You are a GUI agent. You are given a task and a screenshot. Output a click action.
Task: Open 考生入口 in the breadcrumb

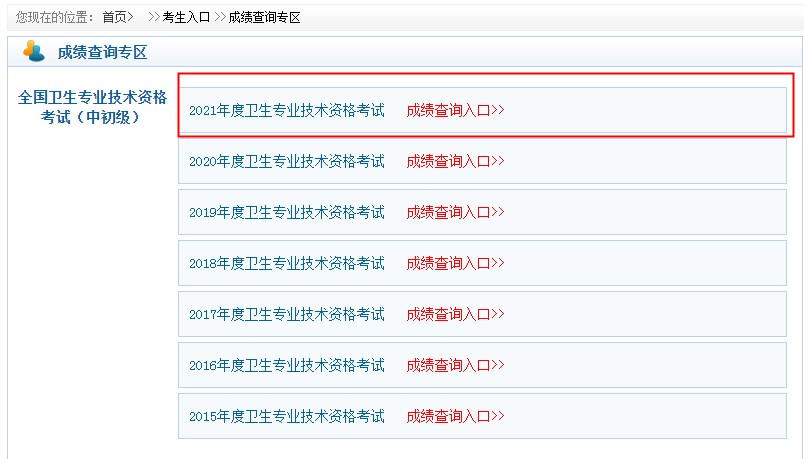pyautogui.click(x=186, y=18)
